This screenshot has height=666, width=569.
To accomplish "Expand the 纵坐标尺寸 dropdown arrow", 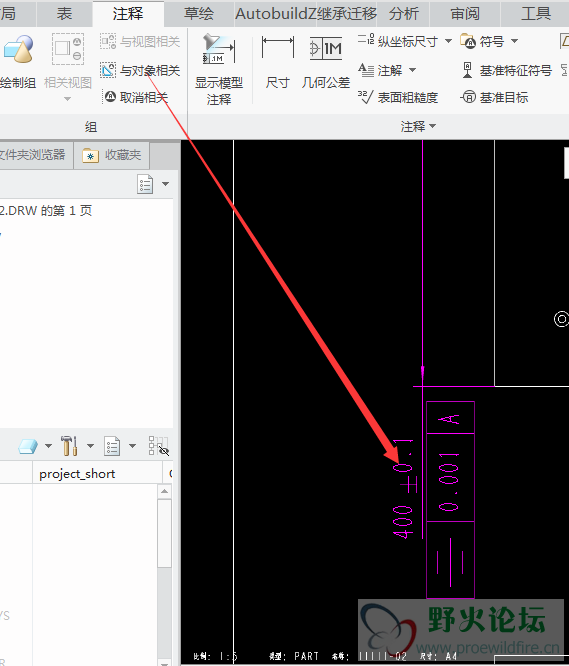I will click(x=448, y=41).
